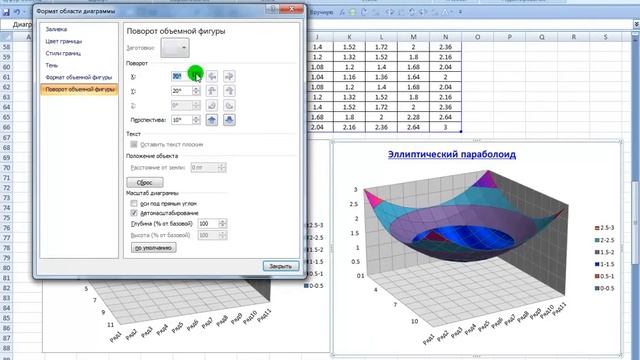Viewport: 640px width, 360px height.
Task: Click cell containing 1.16
Action: click(349, 77)
